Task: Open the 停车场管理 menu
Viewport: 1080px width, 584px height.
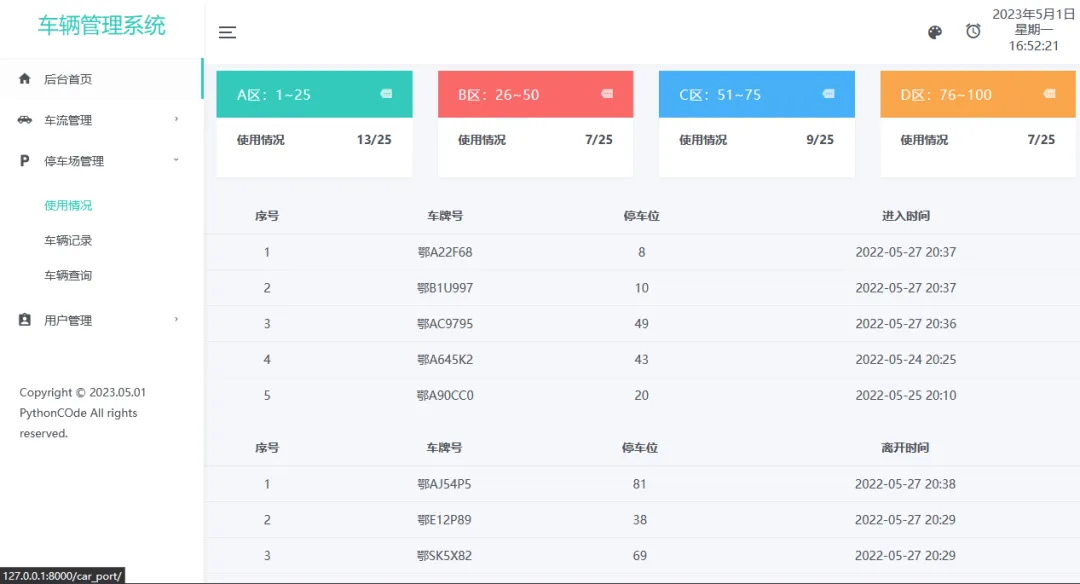Action: [x=74, y=161]
